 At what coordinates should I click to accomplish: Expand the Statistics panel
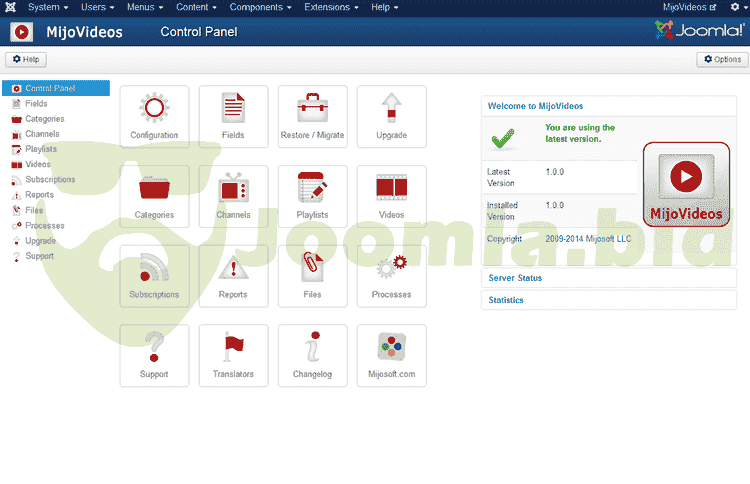point(506,300)
